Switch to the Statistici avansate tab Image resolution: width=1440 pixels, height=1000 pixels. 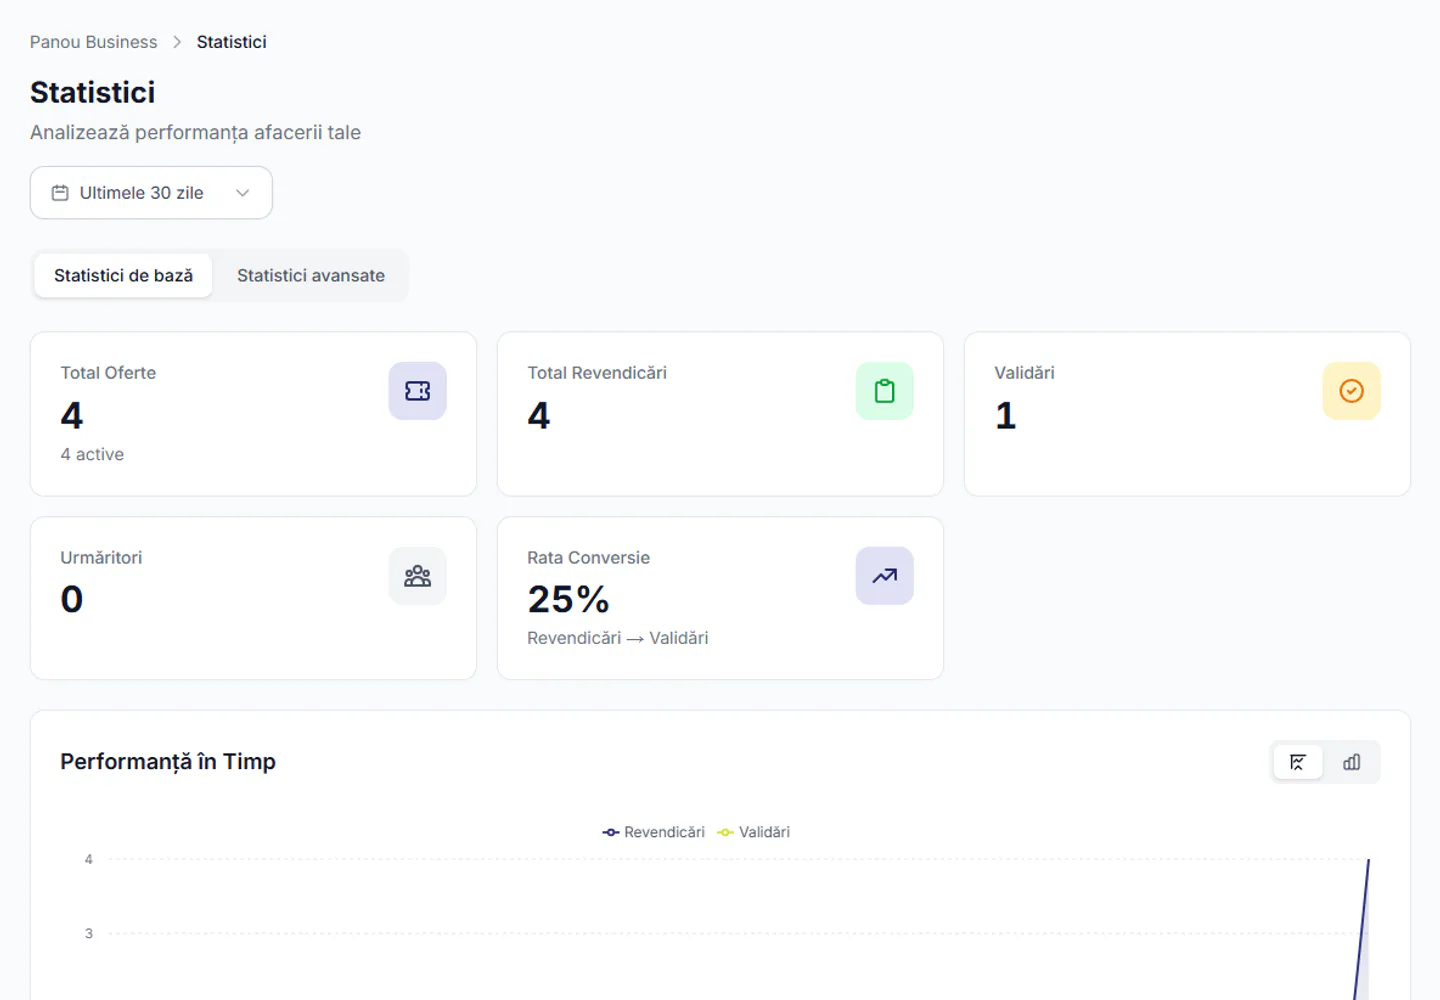(311, 275)
